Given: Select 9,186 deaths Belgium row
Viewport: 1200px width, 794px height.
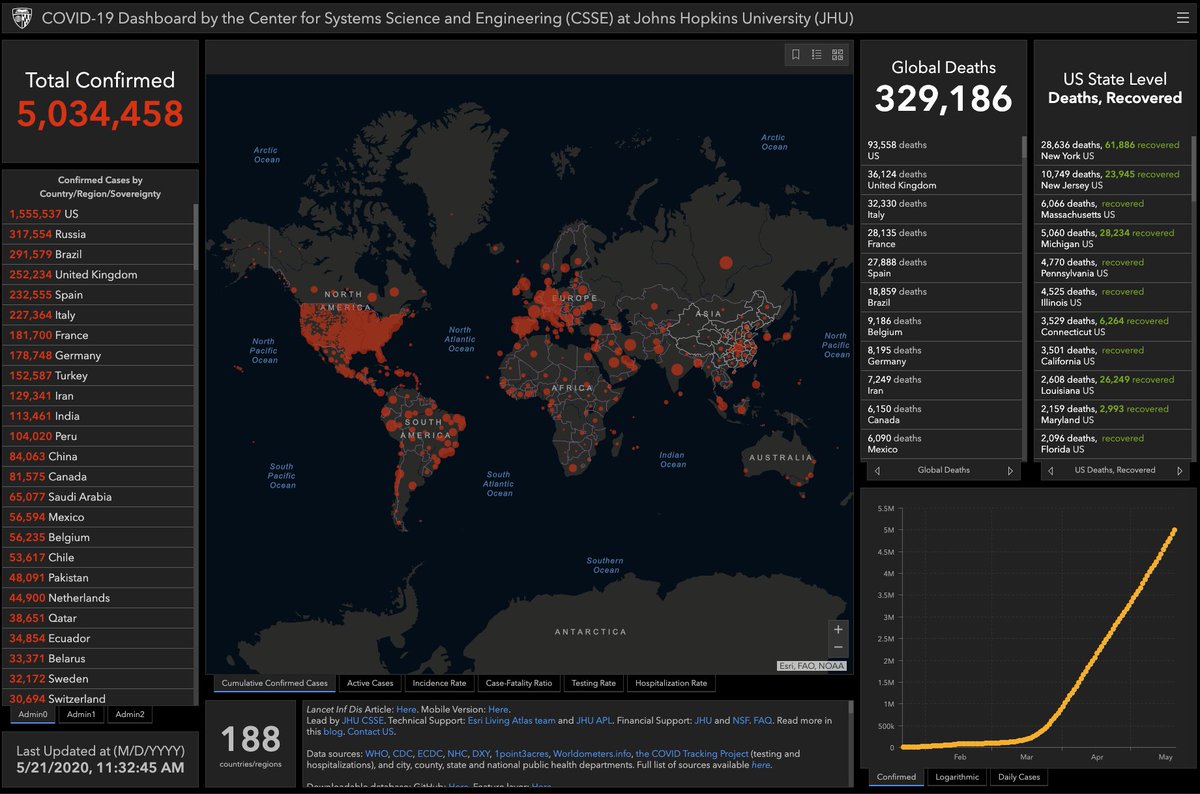Looking at the screenshot, I should click(x=941, y=326).
